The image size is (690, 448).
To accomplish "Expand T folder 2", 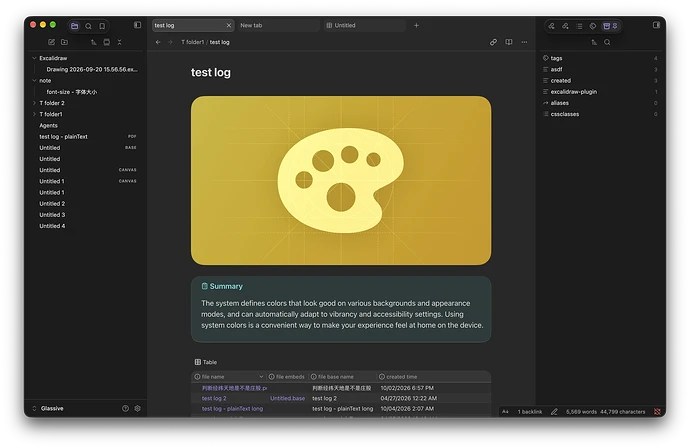I will [34, 103].
